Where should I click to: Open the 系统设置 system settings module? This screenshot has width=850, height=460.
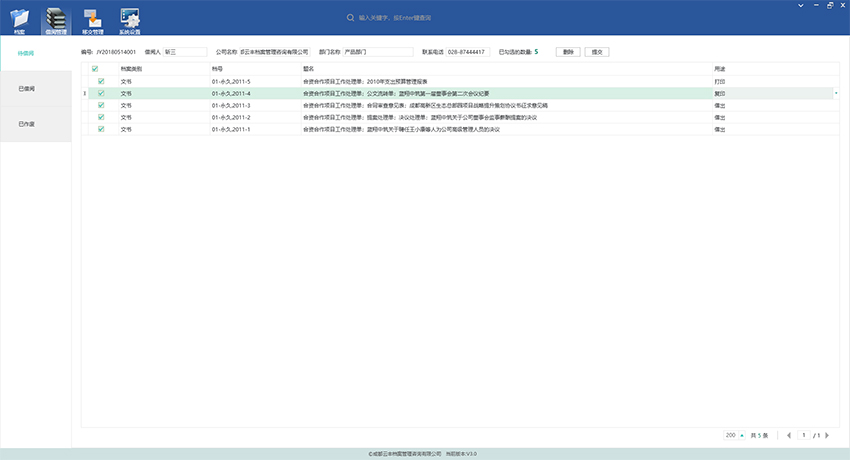[130, 21]
